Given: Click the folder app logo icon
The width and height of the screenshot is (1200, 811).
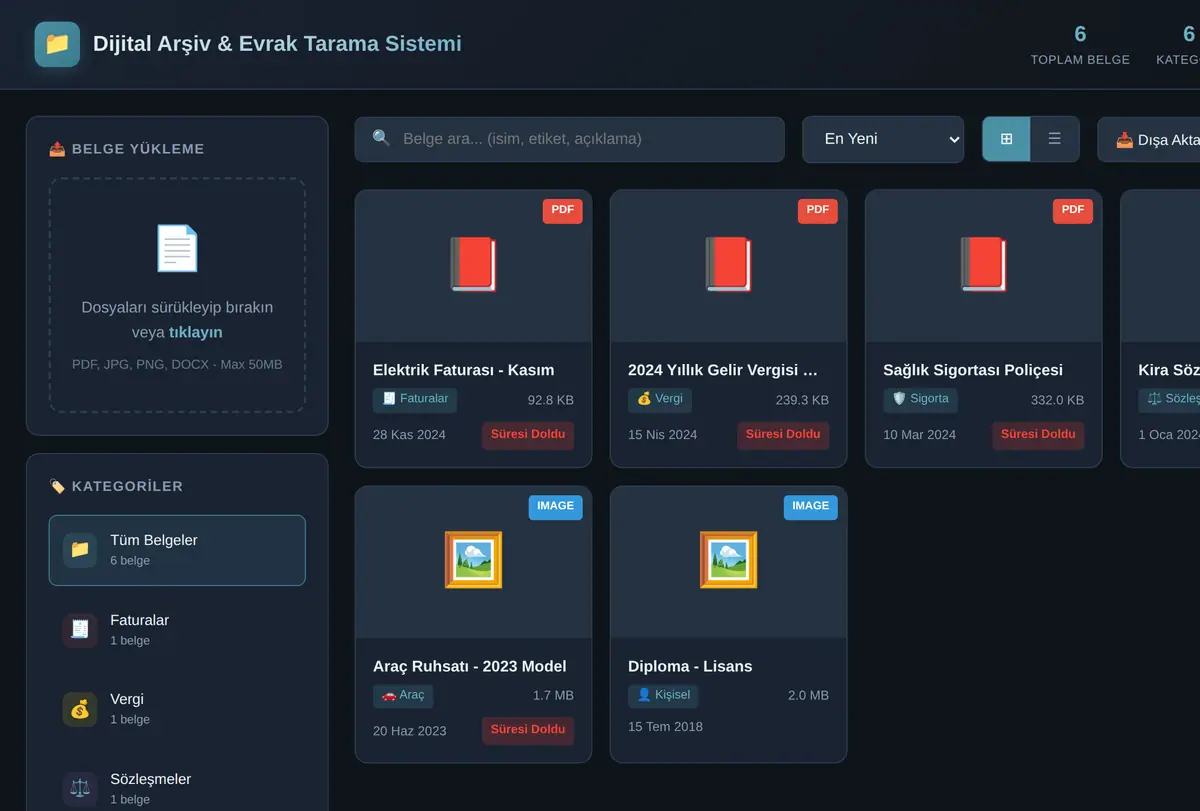Looking at the screenshot, I should [57, 44].
